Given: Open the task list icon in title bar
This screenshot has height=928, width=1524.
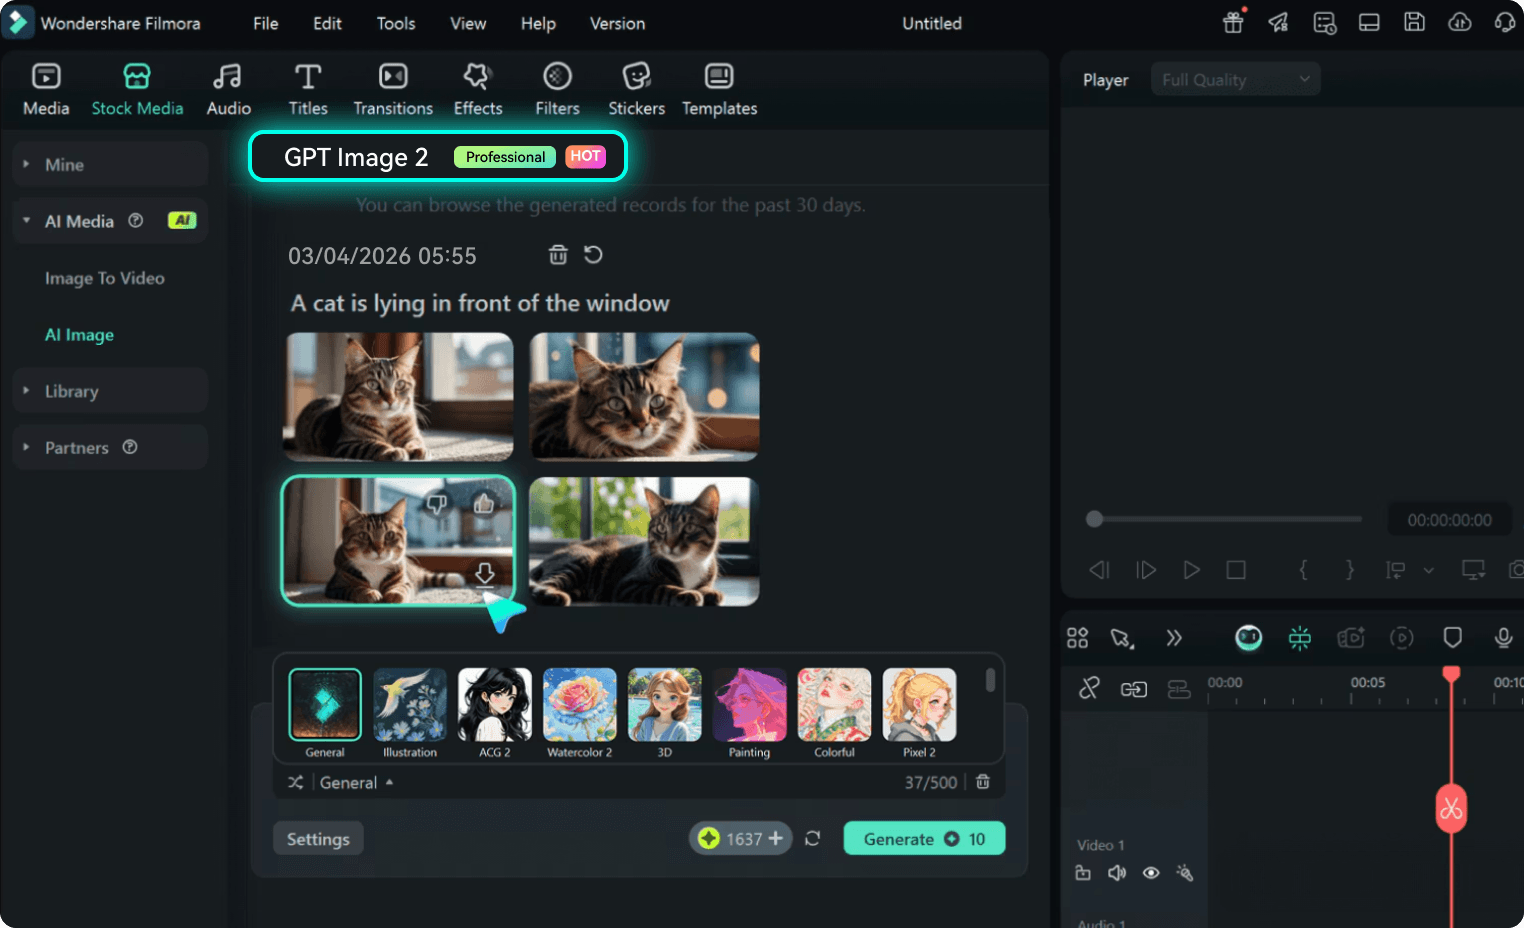Looking at the screenshot, I should tap(1324, 22).
